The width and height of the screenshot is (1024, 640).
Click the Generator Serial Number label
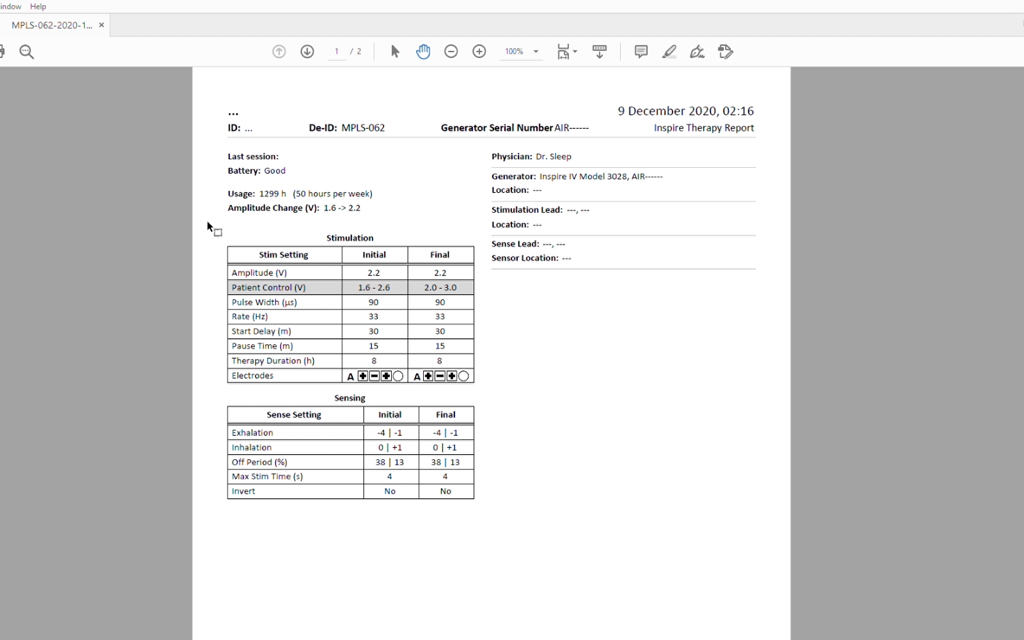click(497, 128)
